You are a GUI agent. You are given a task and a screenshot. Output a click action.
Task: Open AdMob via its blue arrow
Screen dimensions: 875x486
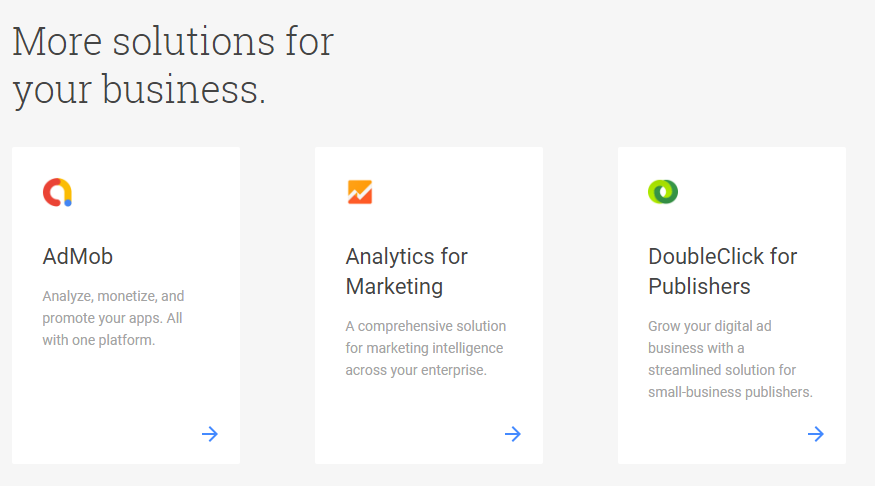click(210, 434)
